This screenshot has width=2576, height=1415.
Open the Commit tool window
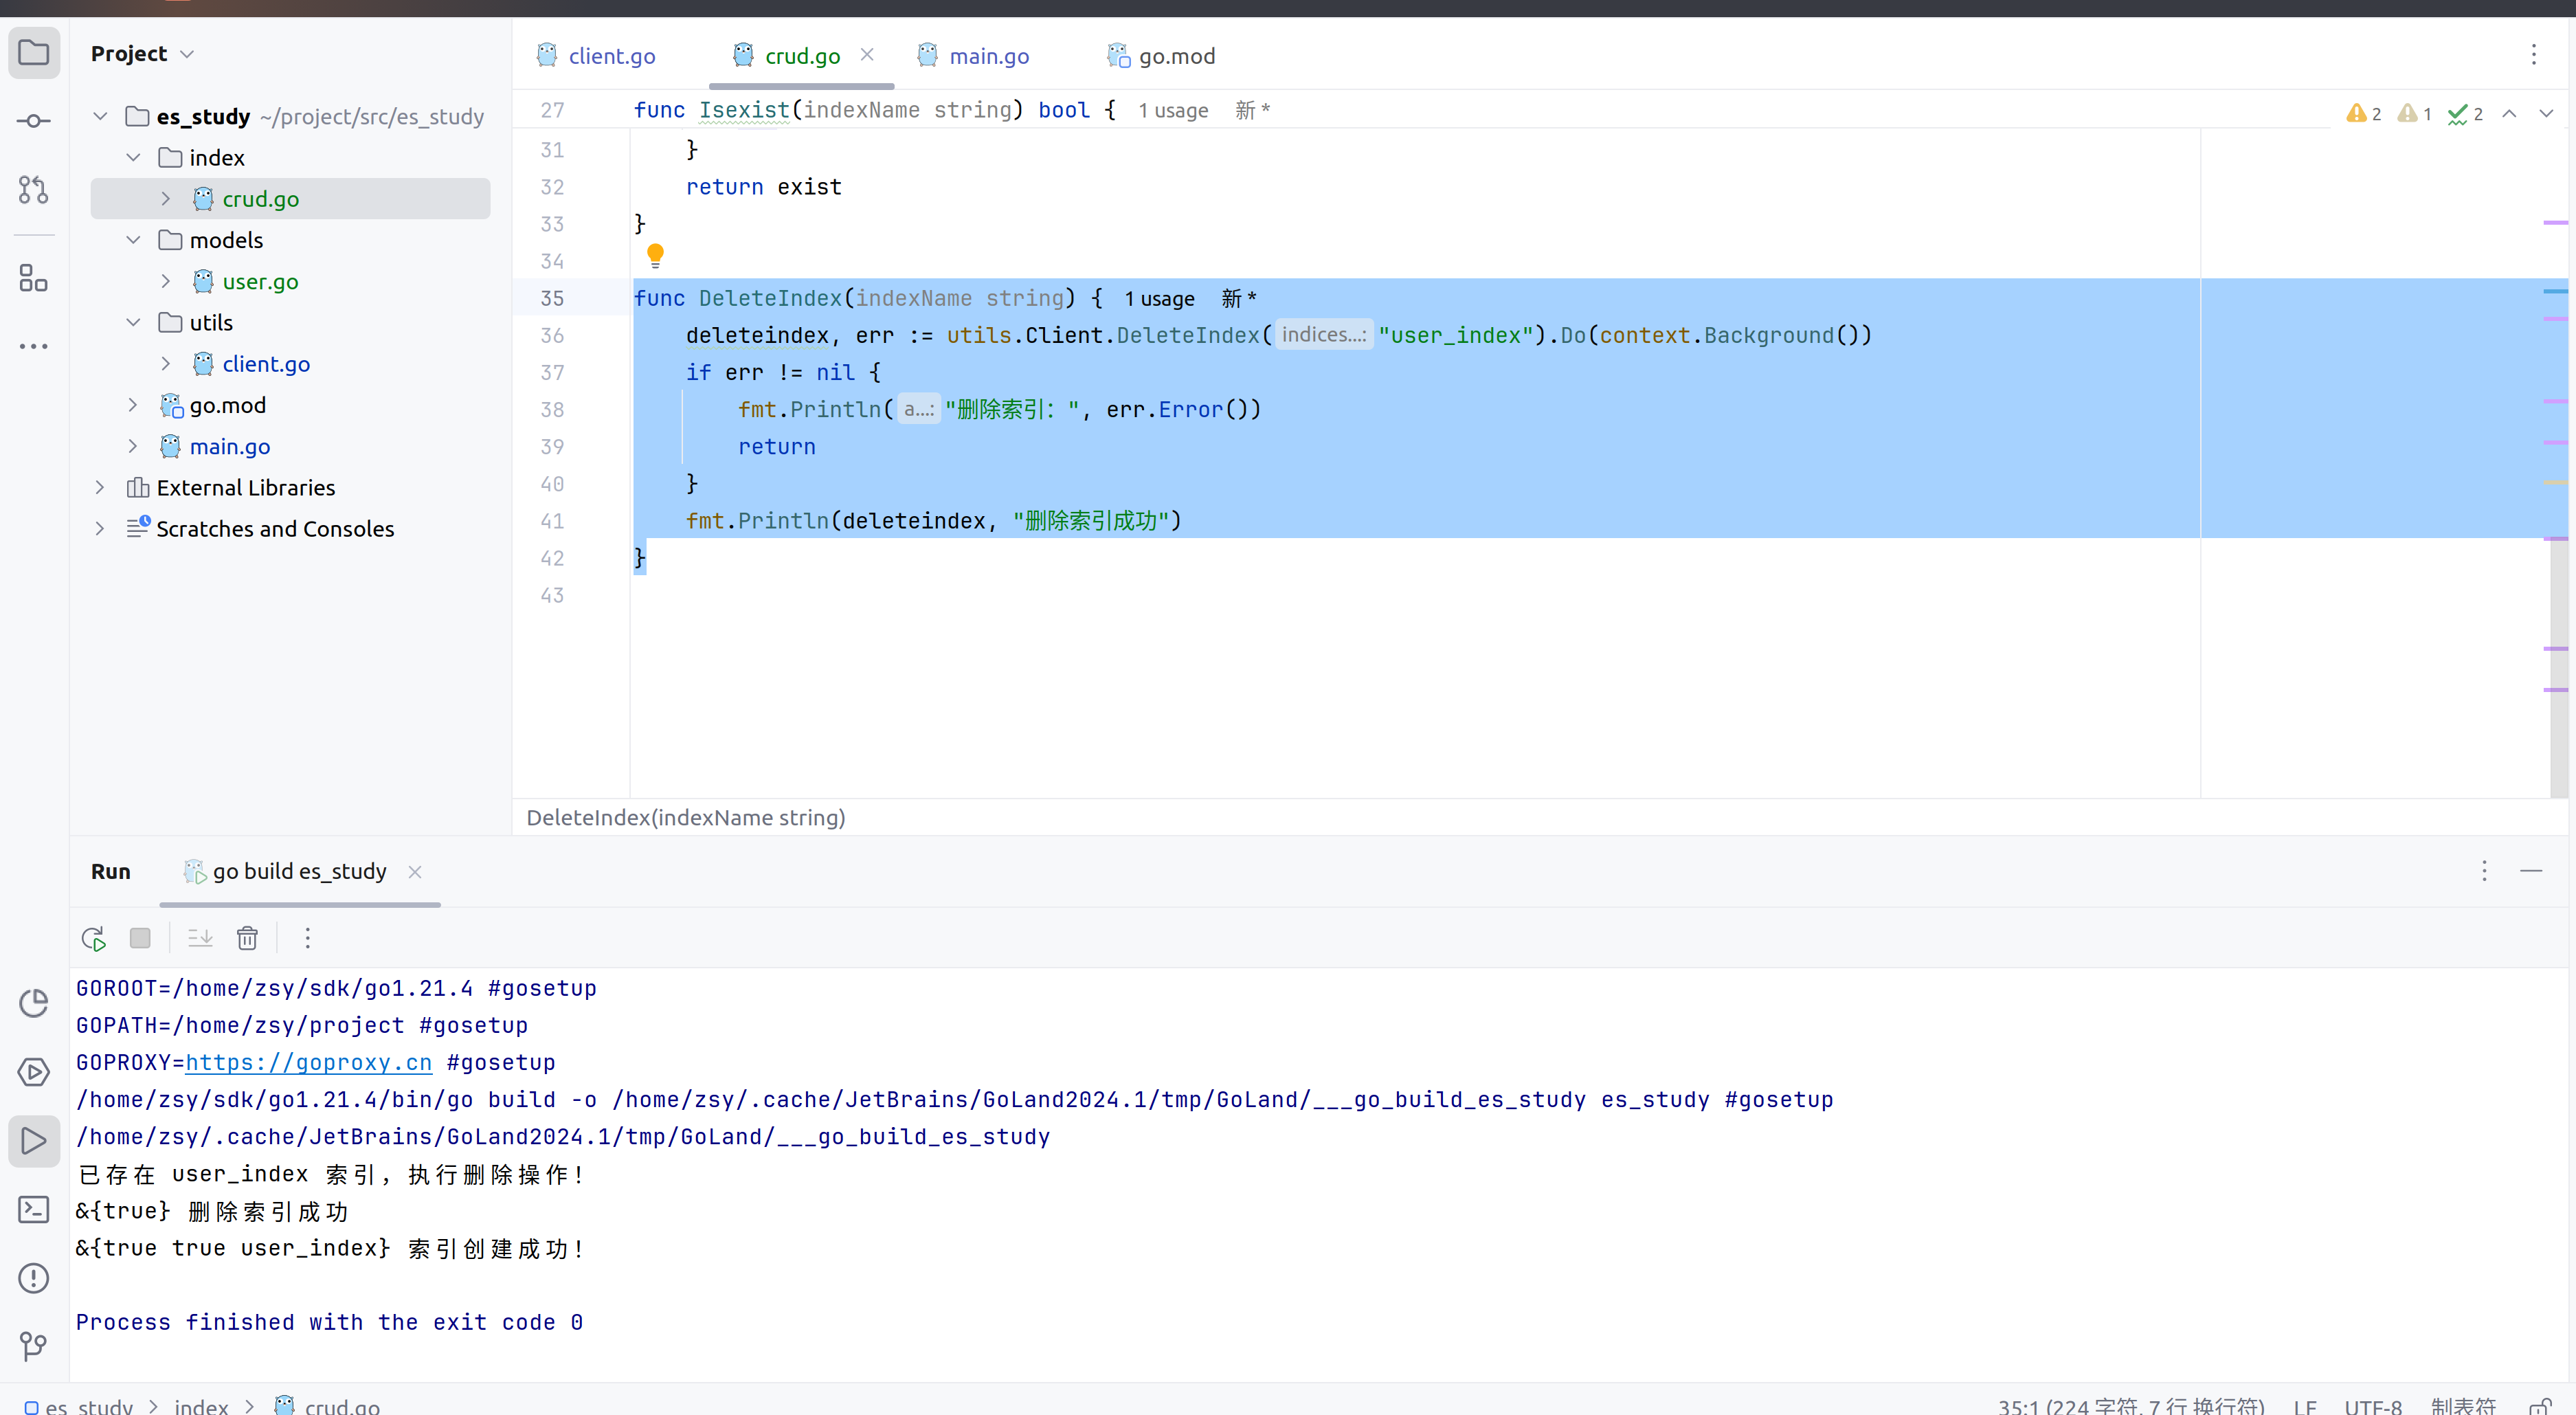(x=34, y=121)
